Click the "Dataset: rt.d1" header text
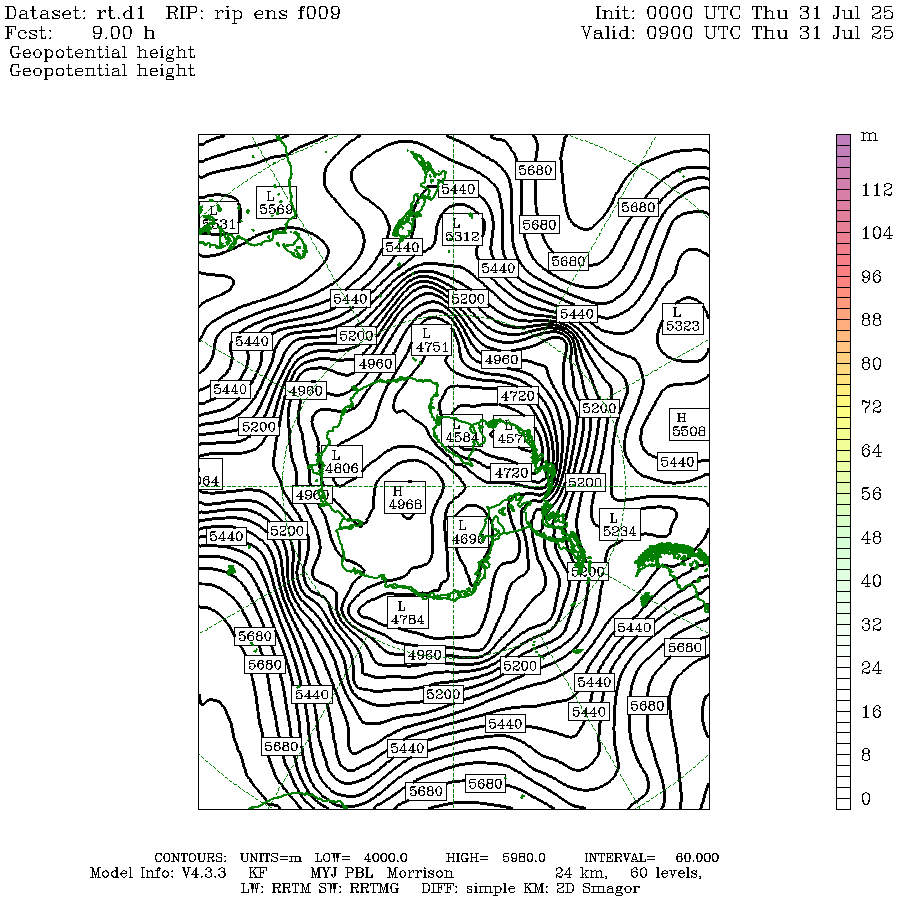This screenshot has width=900, height=900. click(75, 13)
